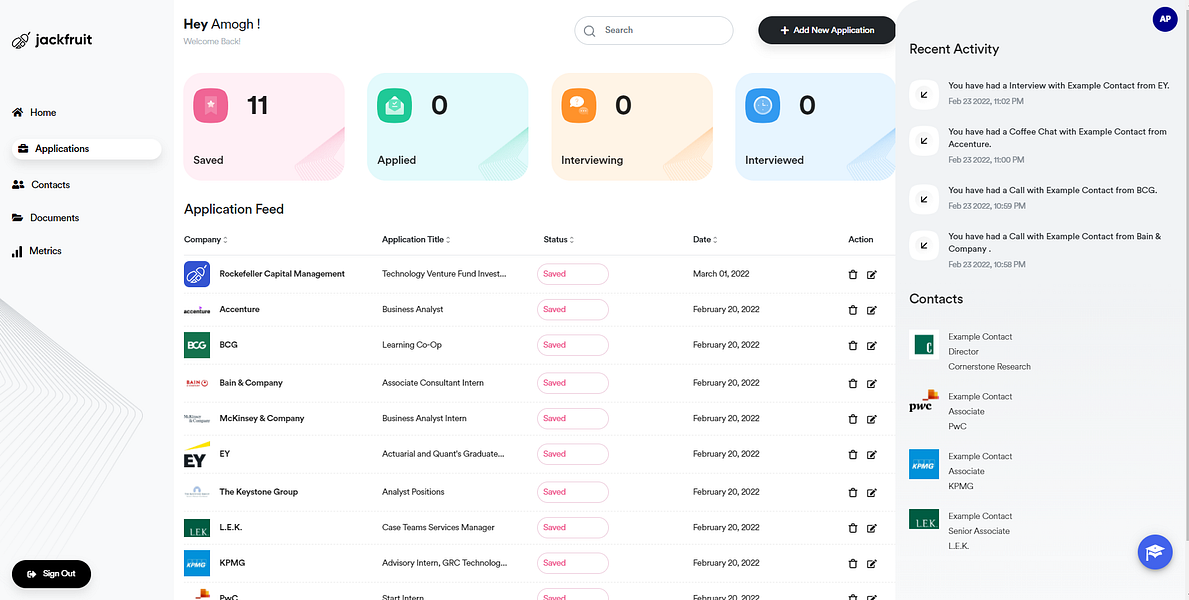Open the graduation cap help widget
1189x600 pixels.
1155,551
